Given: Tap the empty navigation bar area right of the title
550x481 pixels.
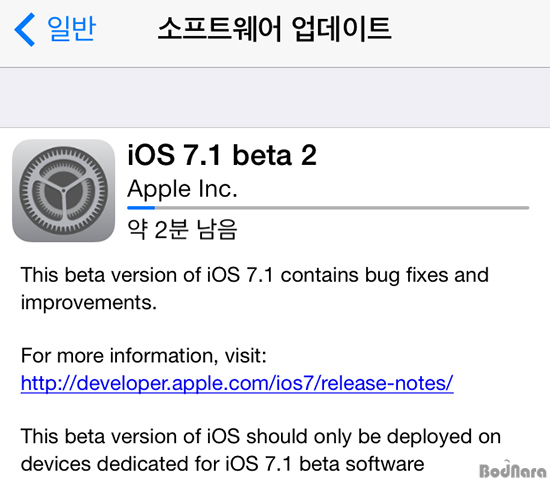Looking at the screenshot, I should click(470, 32).
